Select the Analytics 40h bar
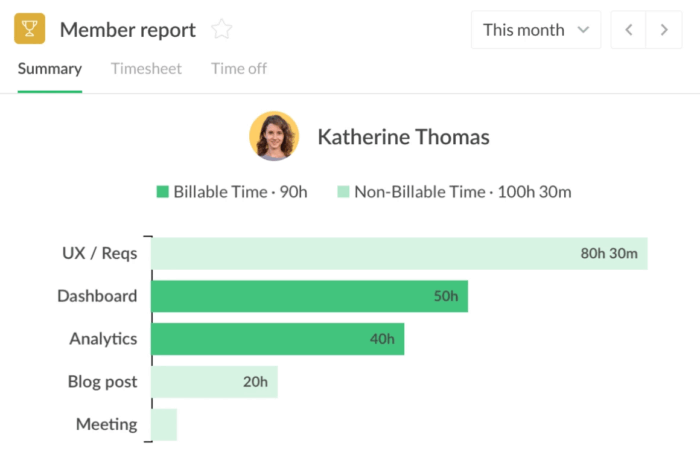 [277, 339]
